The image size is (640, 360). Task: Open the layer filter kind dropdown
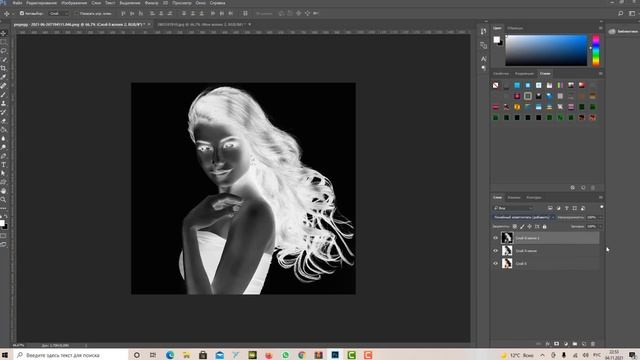pyautogui.click(x=513, y=208)
